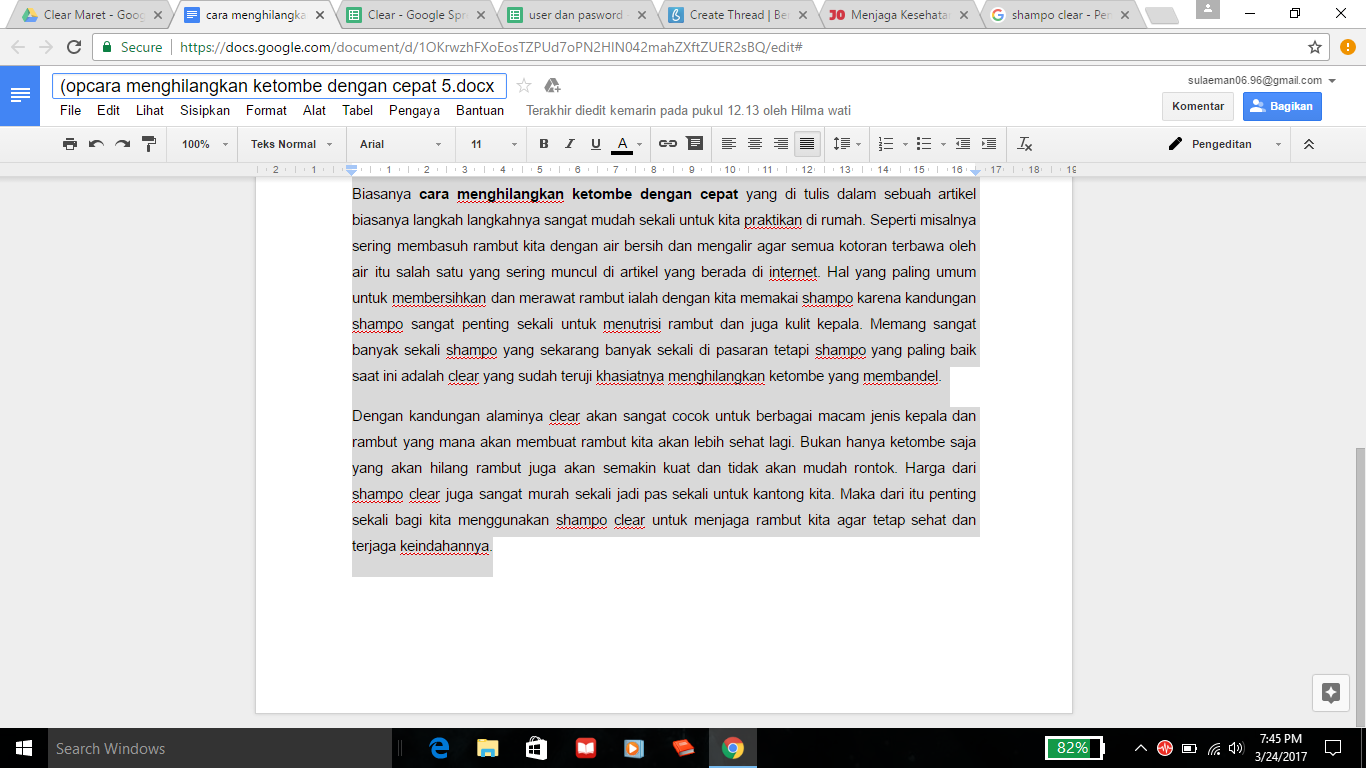Click the Windows Start button
Image resolution: width=1366 pixels, height=768 pixels.
24,748
